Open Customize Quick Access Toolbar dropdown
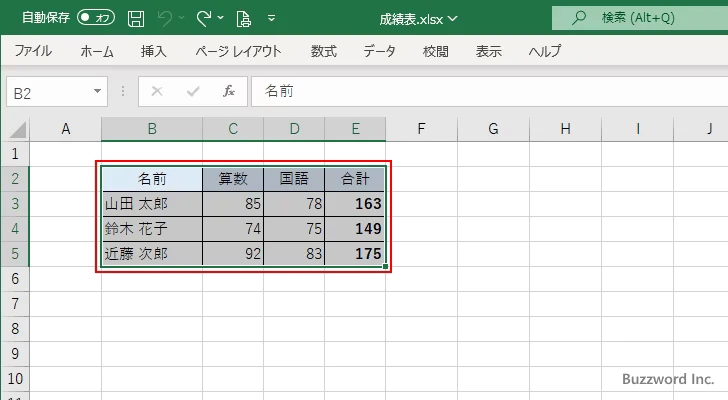Image resolution: width=728 pixels, height=400 pixels. click(272, 19)
